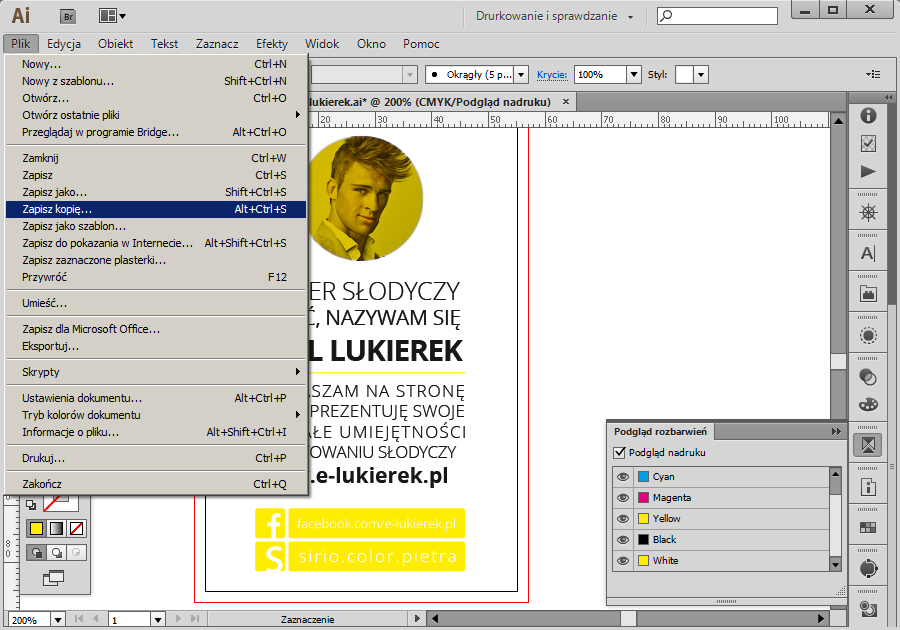The height and width of the screenshot is (630, 900).
Task: Open the Styl graphic style dropdown
Action: (x=701, y=75)
